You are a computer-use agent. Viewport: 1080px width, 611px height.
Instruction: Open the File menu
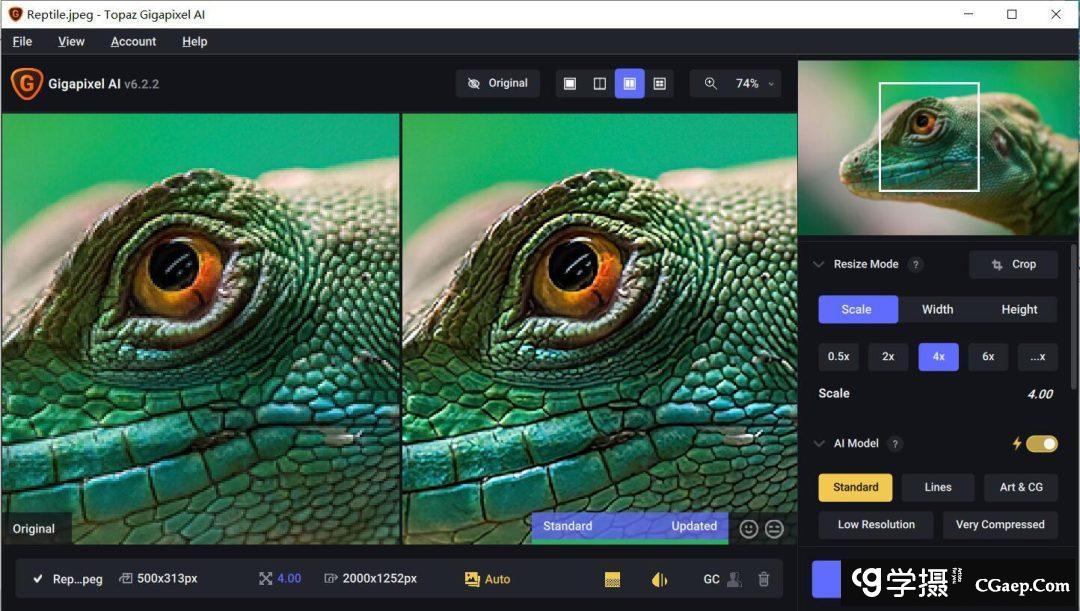[22, 42]
